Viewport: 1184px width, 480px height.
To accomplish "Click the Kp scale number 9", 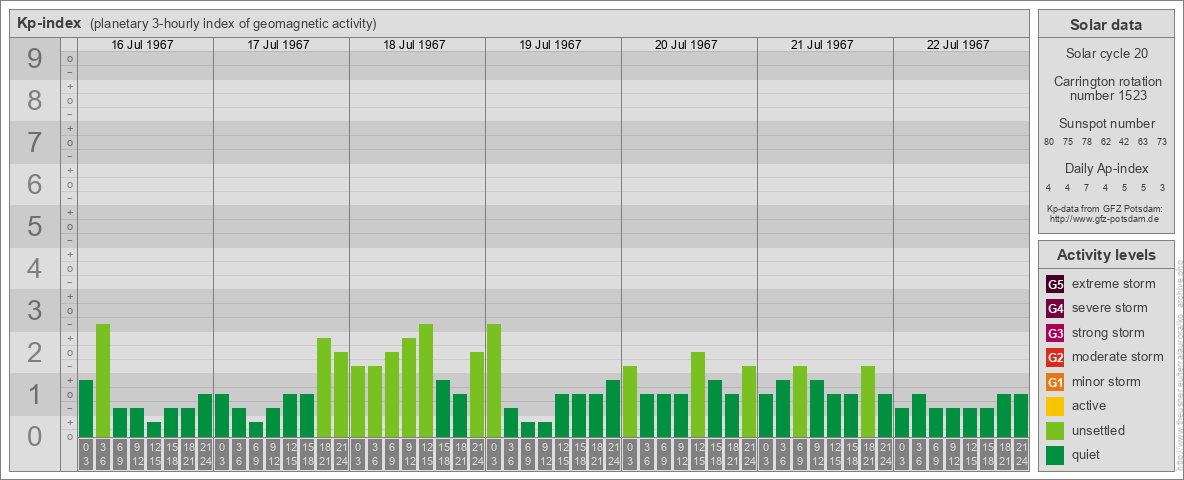I will coord(35,59).
